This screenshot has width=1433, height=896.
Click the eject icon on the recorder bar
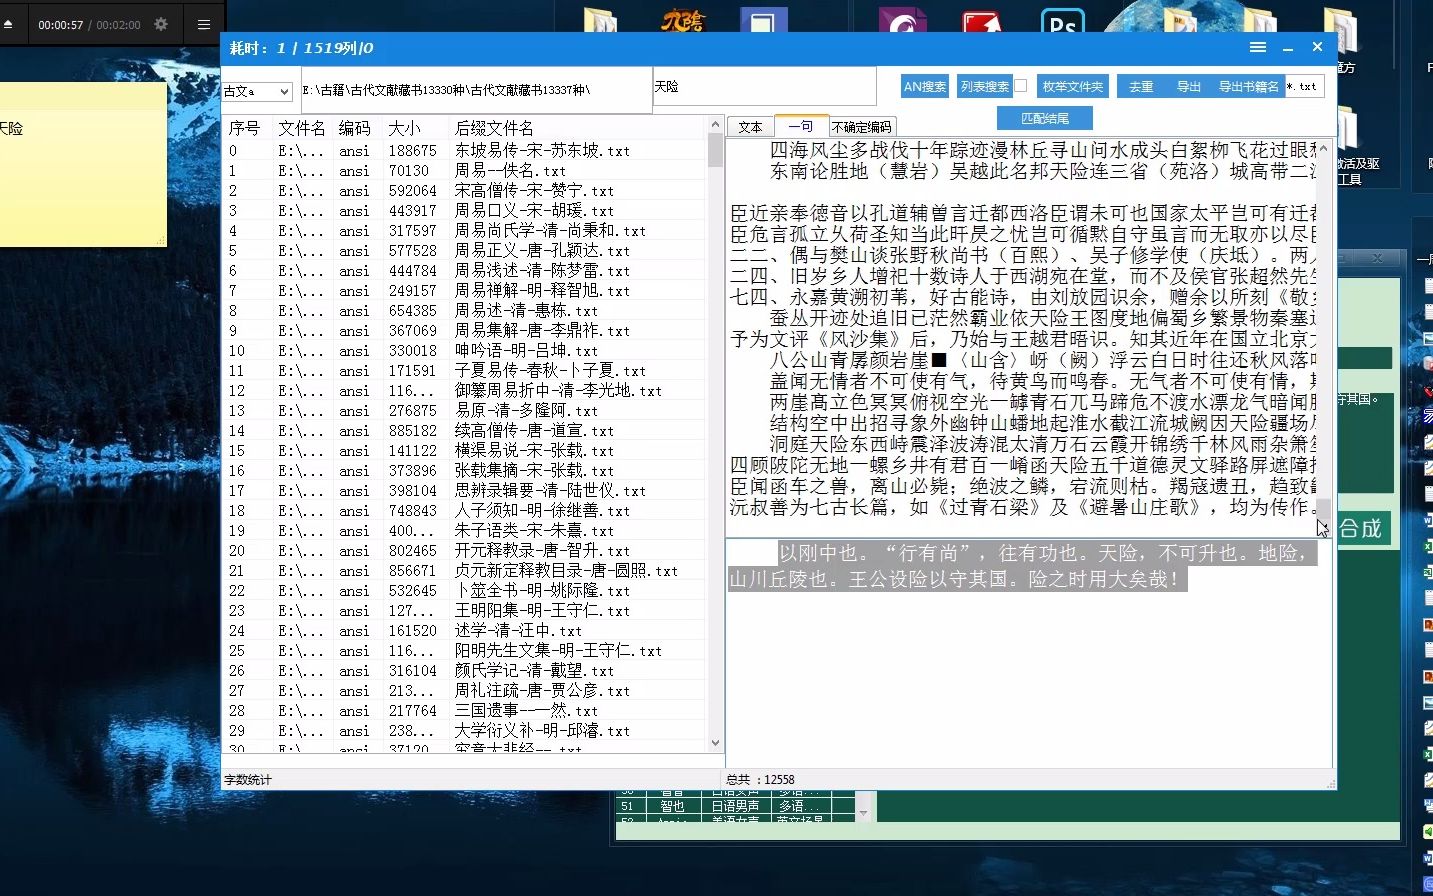pyautogui.click(x=8, y=24)
